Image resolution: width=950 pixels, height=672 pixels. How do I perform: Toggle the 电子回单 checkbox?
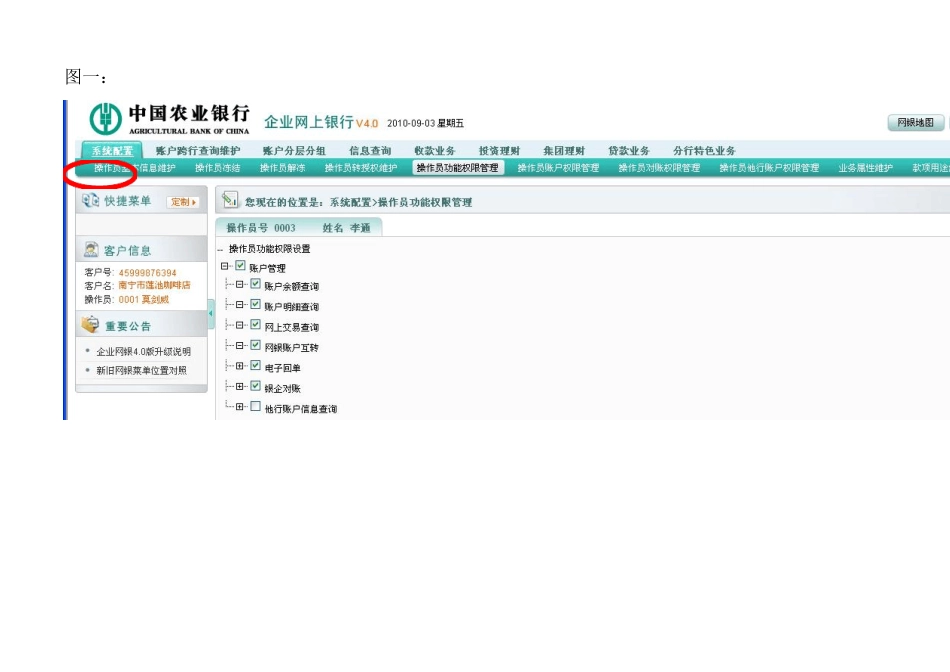[255, 366]
